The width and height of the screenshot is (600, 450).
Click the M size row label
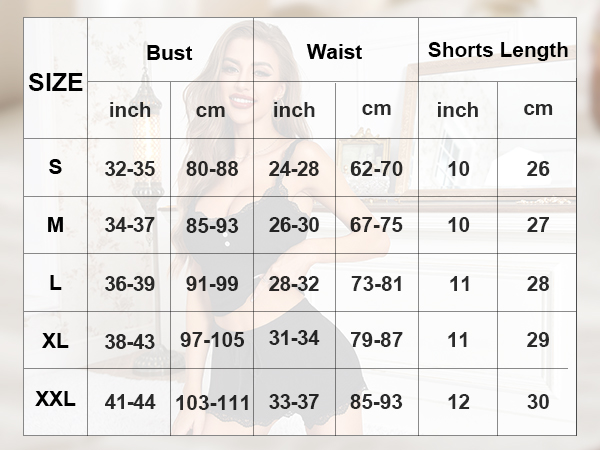[x=55, y=225]
